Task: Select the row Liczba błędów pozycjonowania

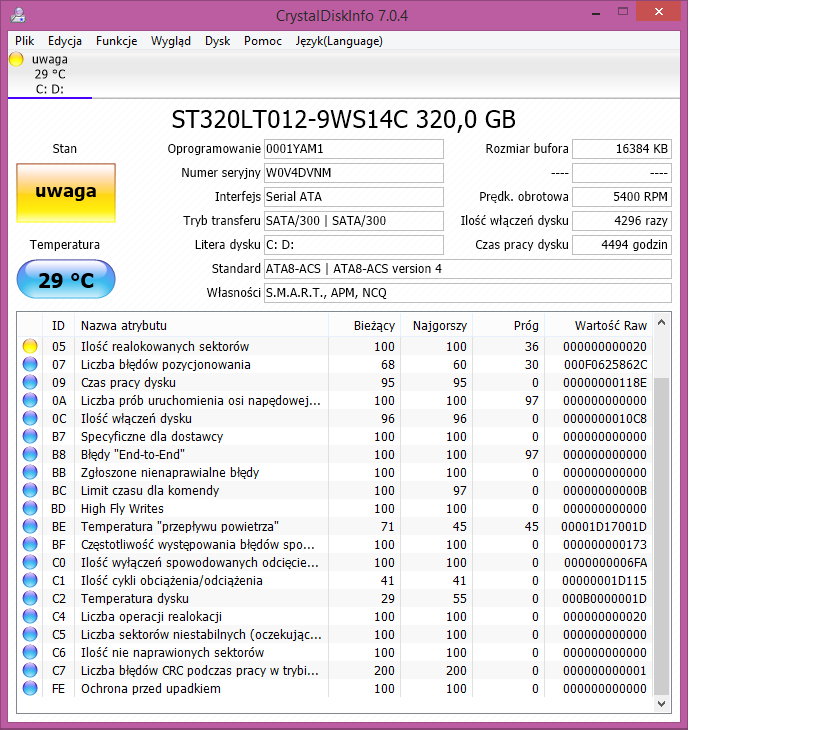Action: 335,364
